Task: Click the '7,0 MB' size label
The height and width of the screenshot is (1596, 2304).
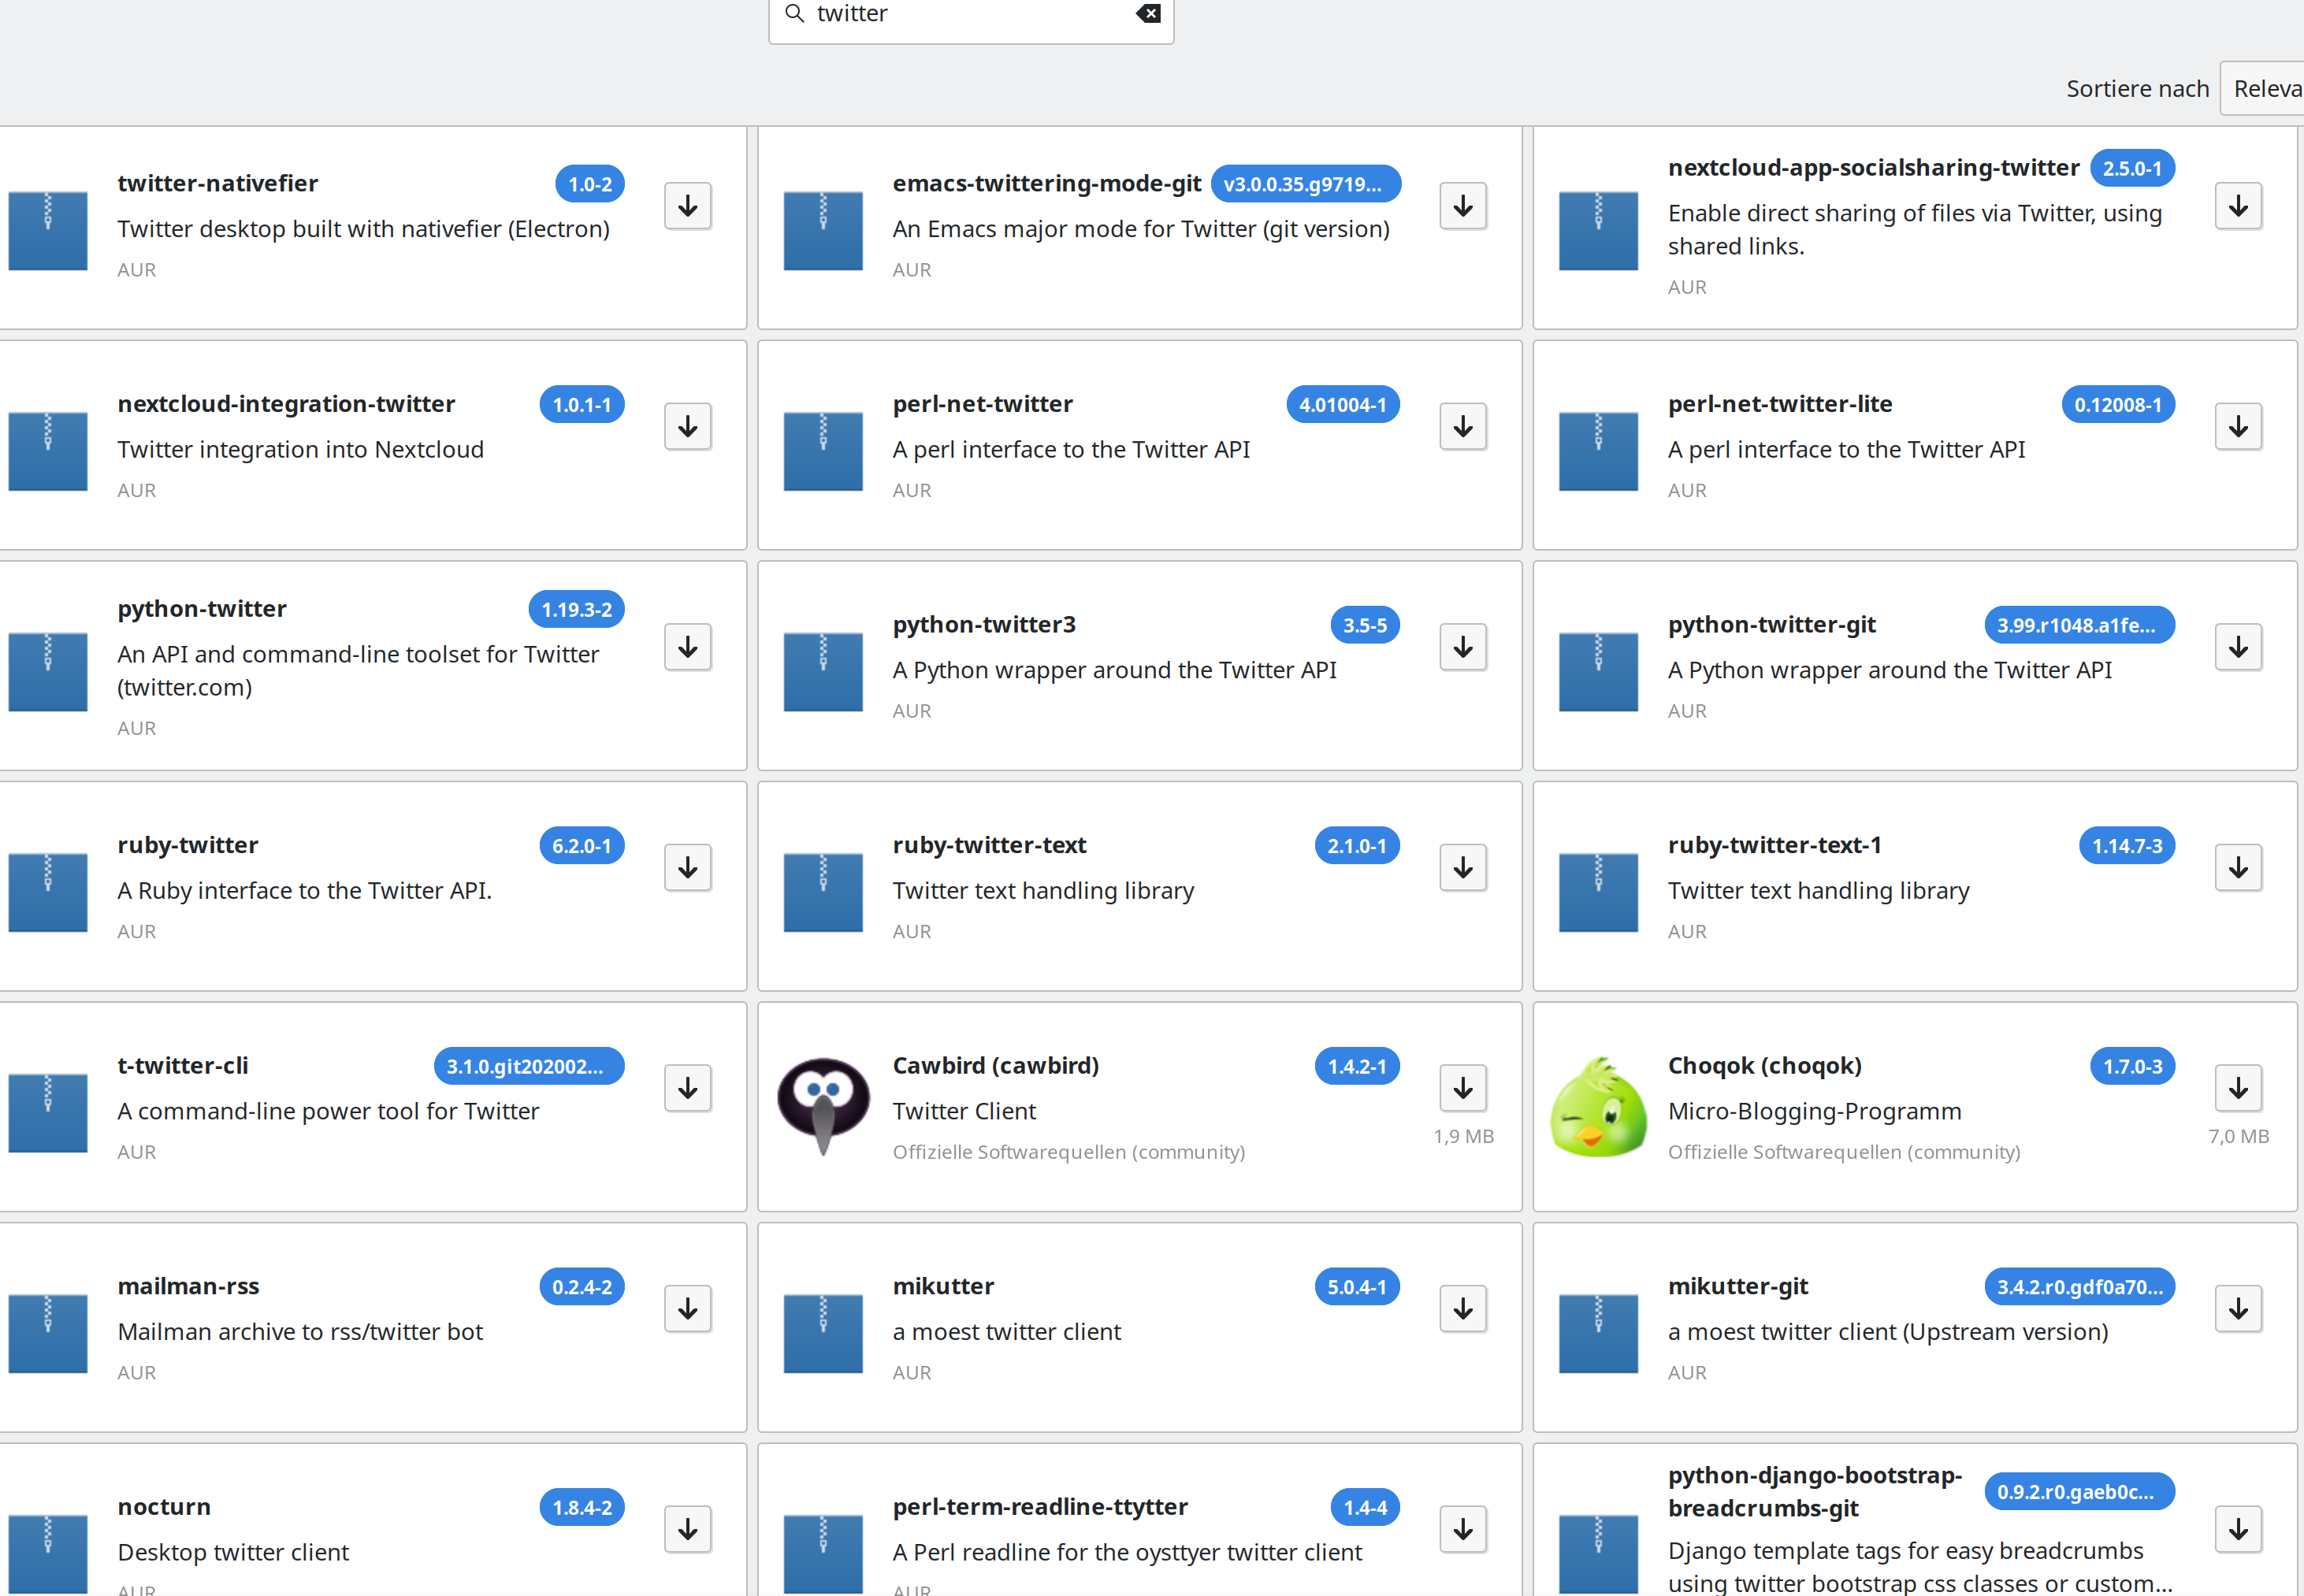Action: coord(2238,1136)
